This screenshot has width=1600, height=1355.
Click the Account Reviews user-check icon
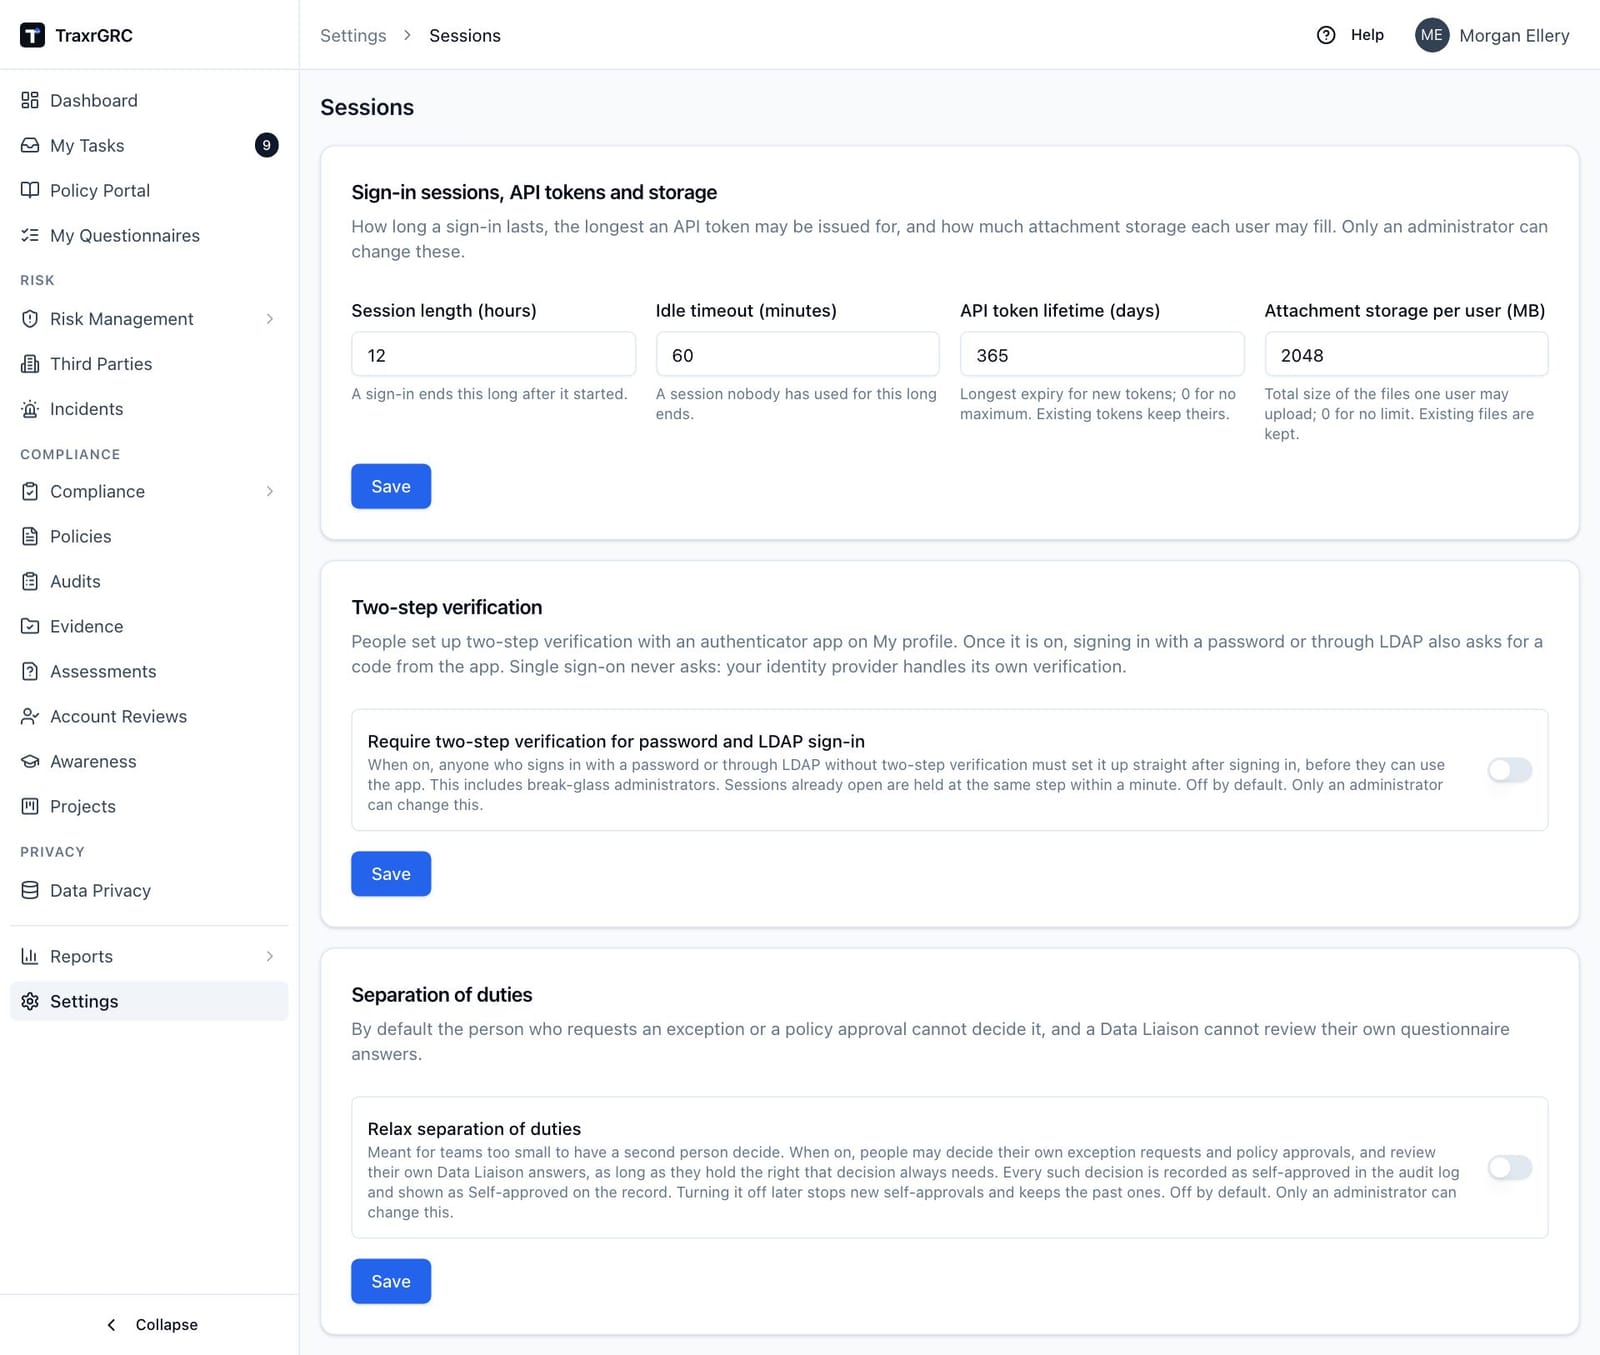[x=30, y=716]
